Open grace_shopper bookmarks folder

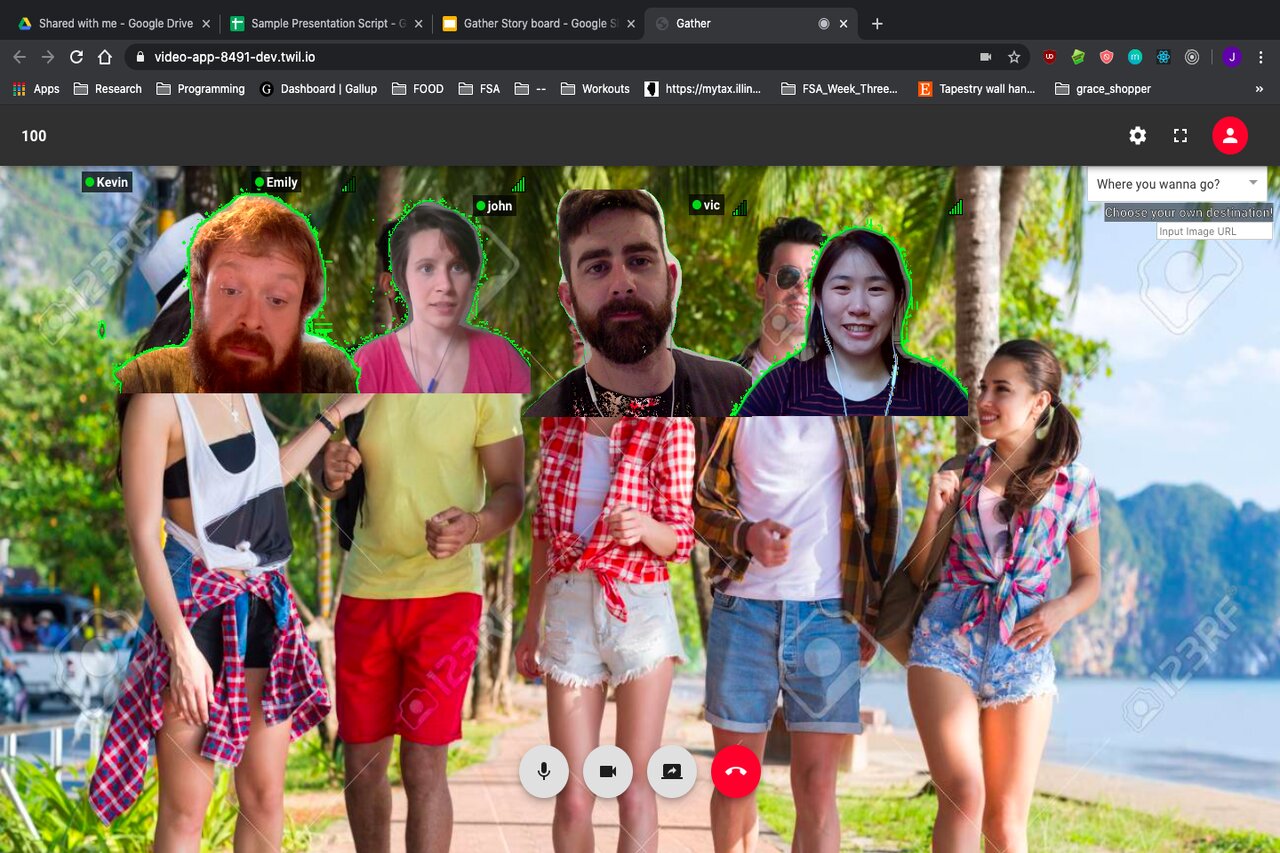pyautogui.click(x=1102, y=89)
